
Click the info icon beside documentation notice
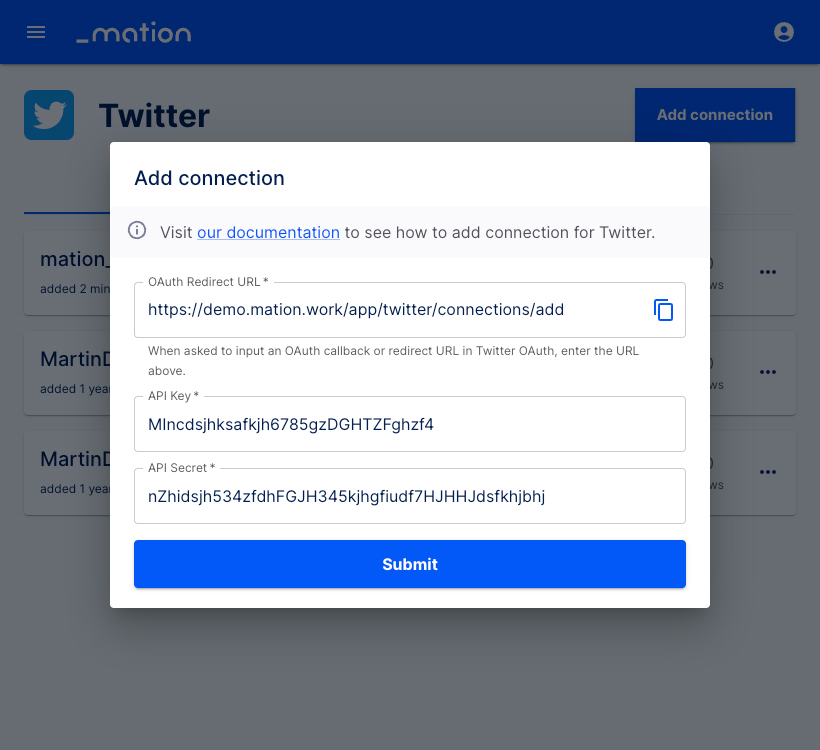137,231
